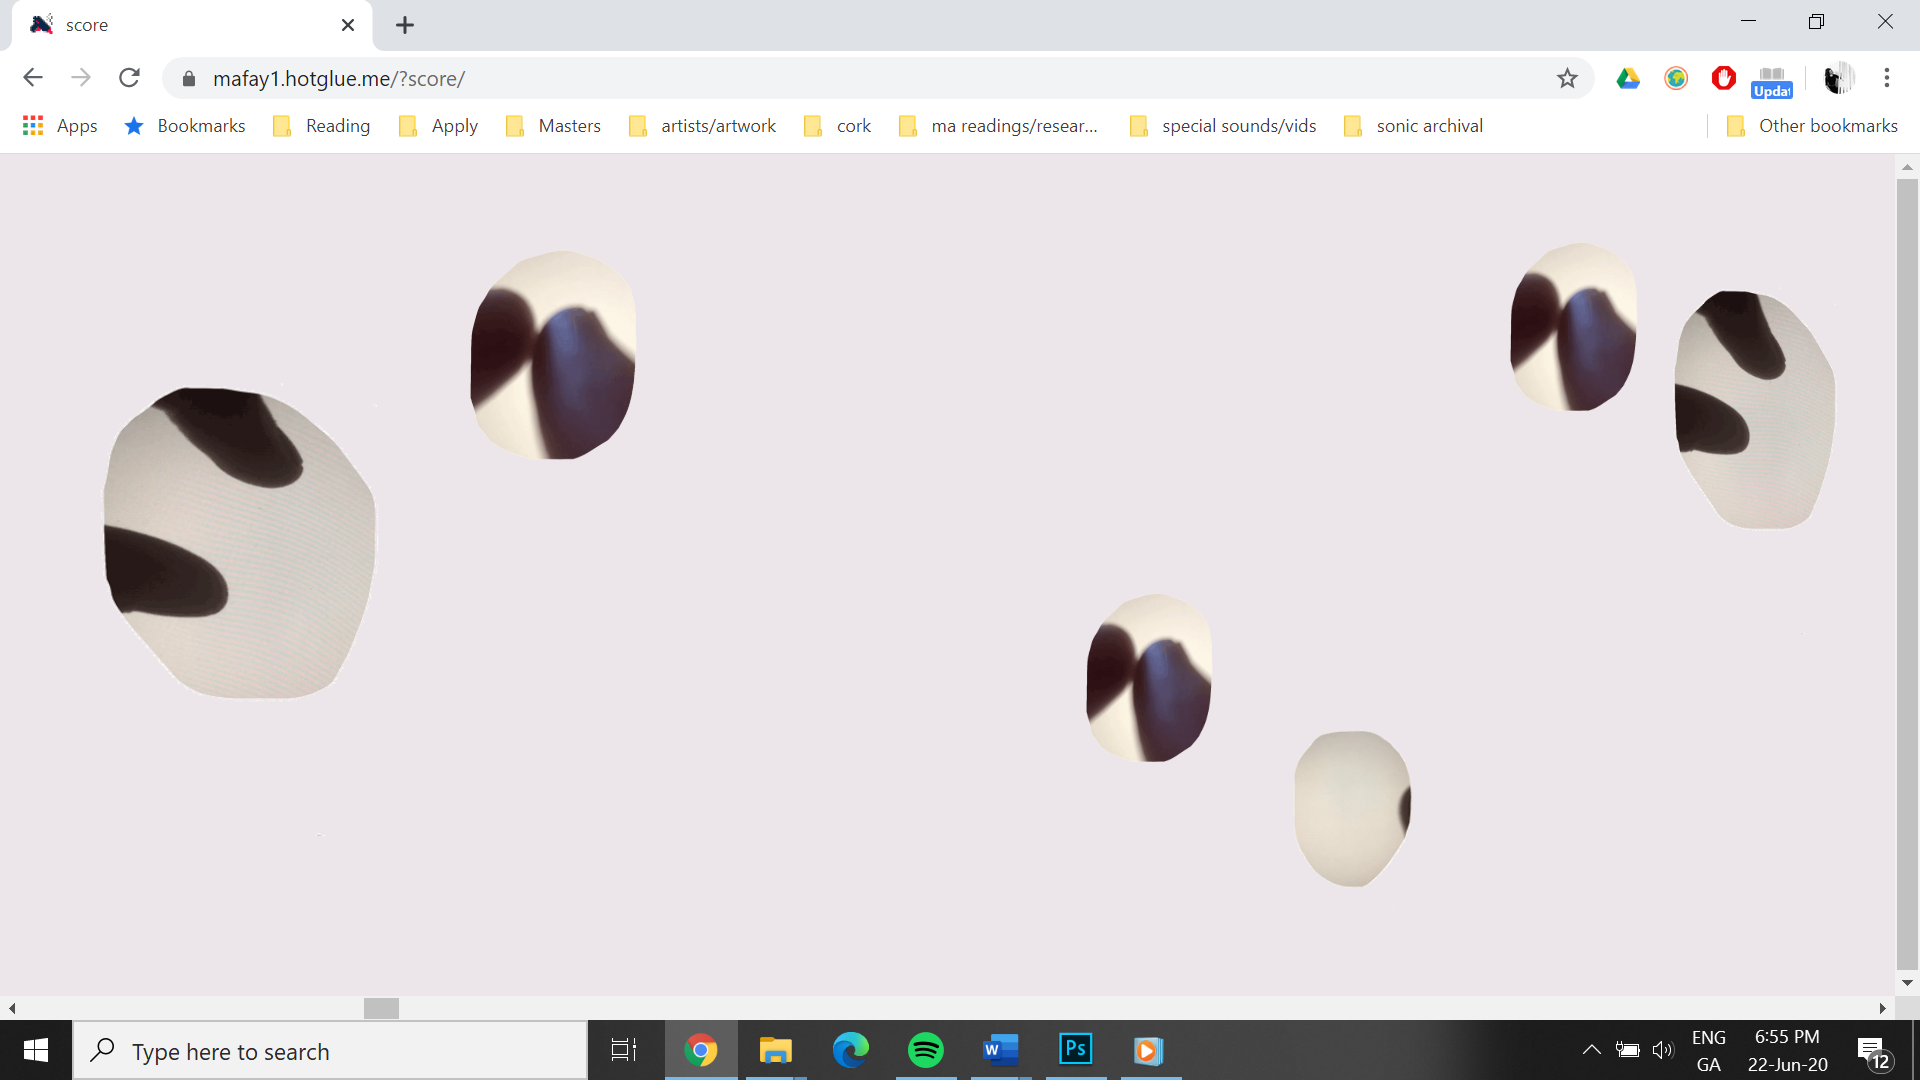View site security lock info
The image size is (1920, 1080).
click(x=189, y=79)
